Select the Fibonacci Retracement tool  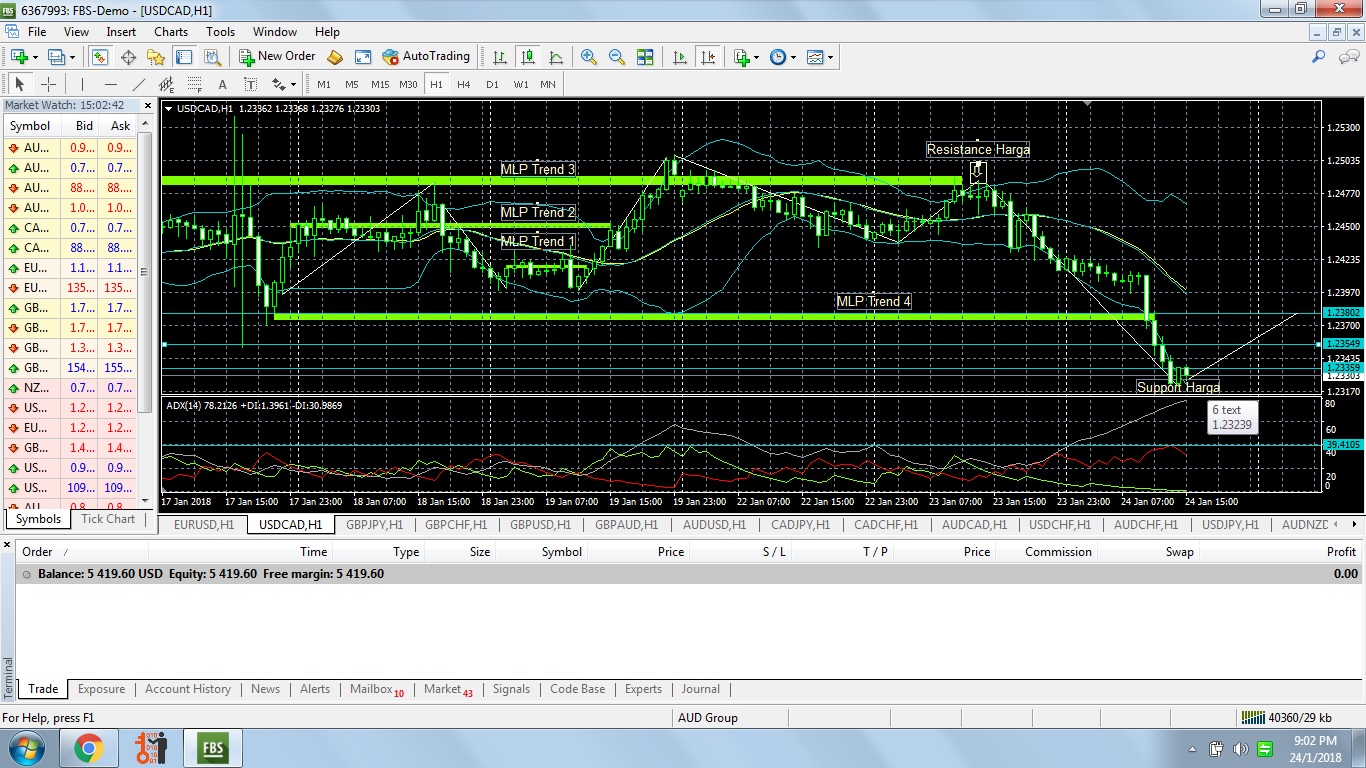pos(194,85)
